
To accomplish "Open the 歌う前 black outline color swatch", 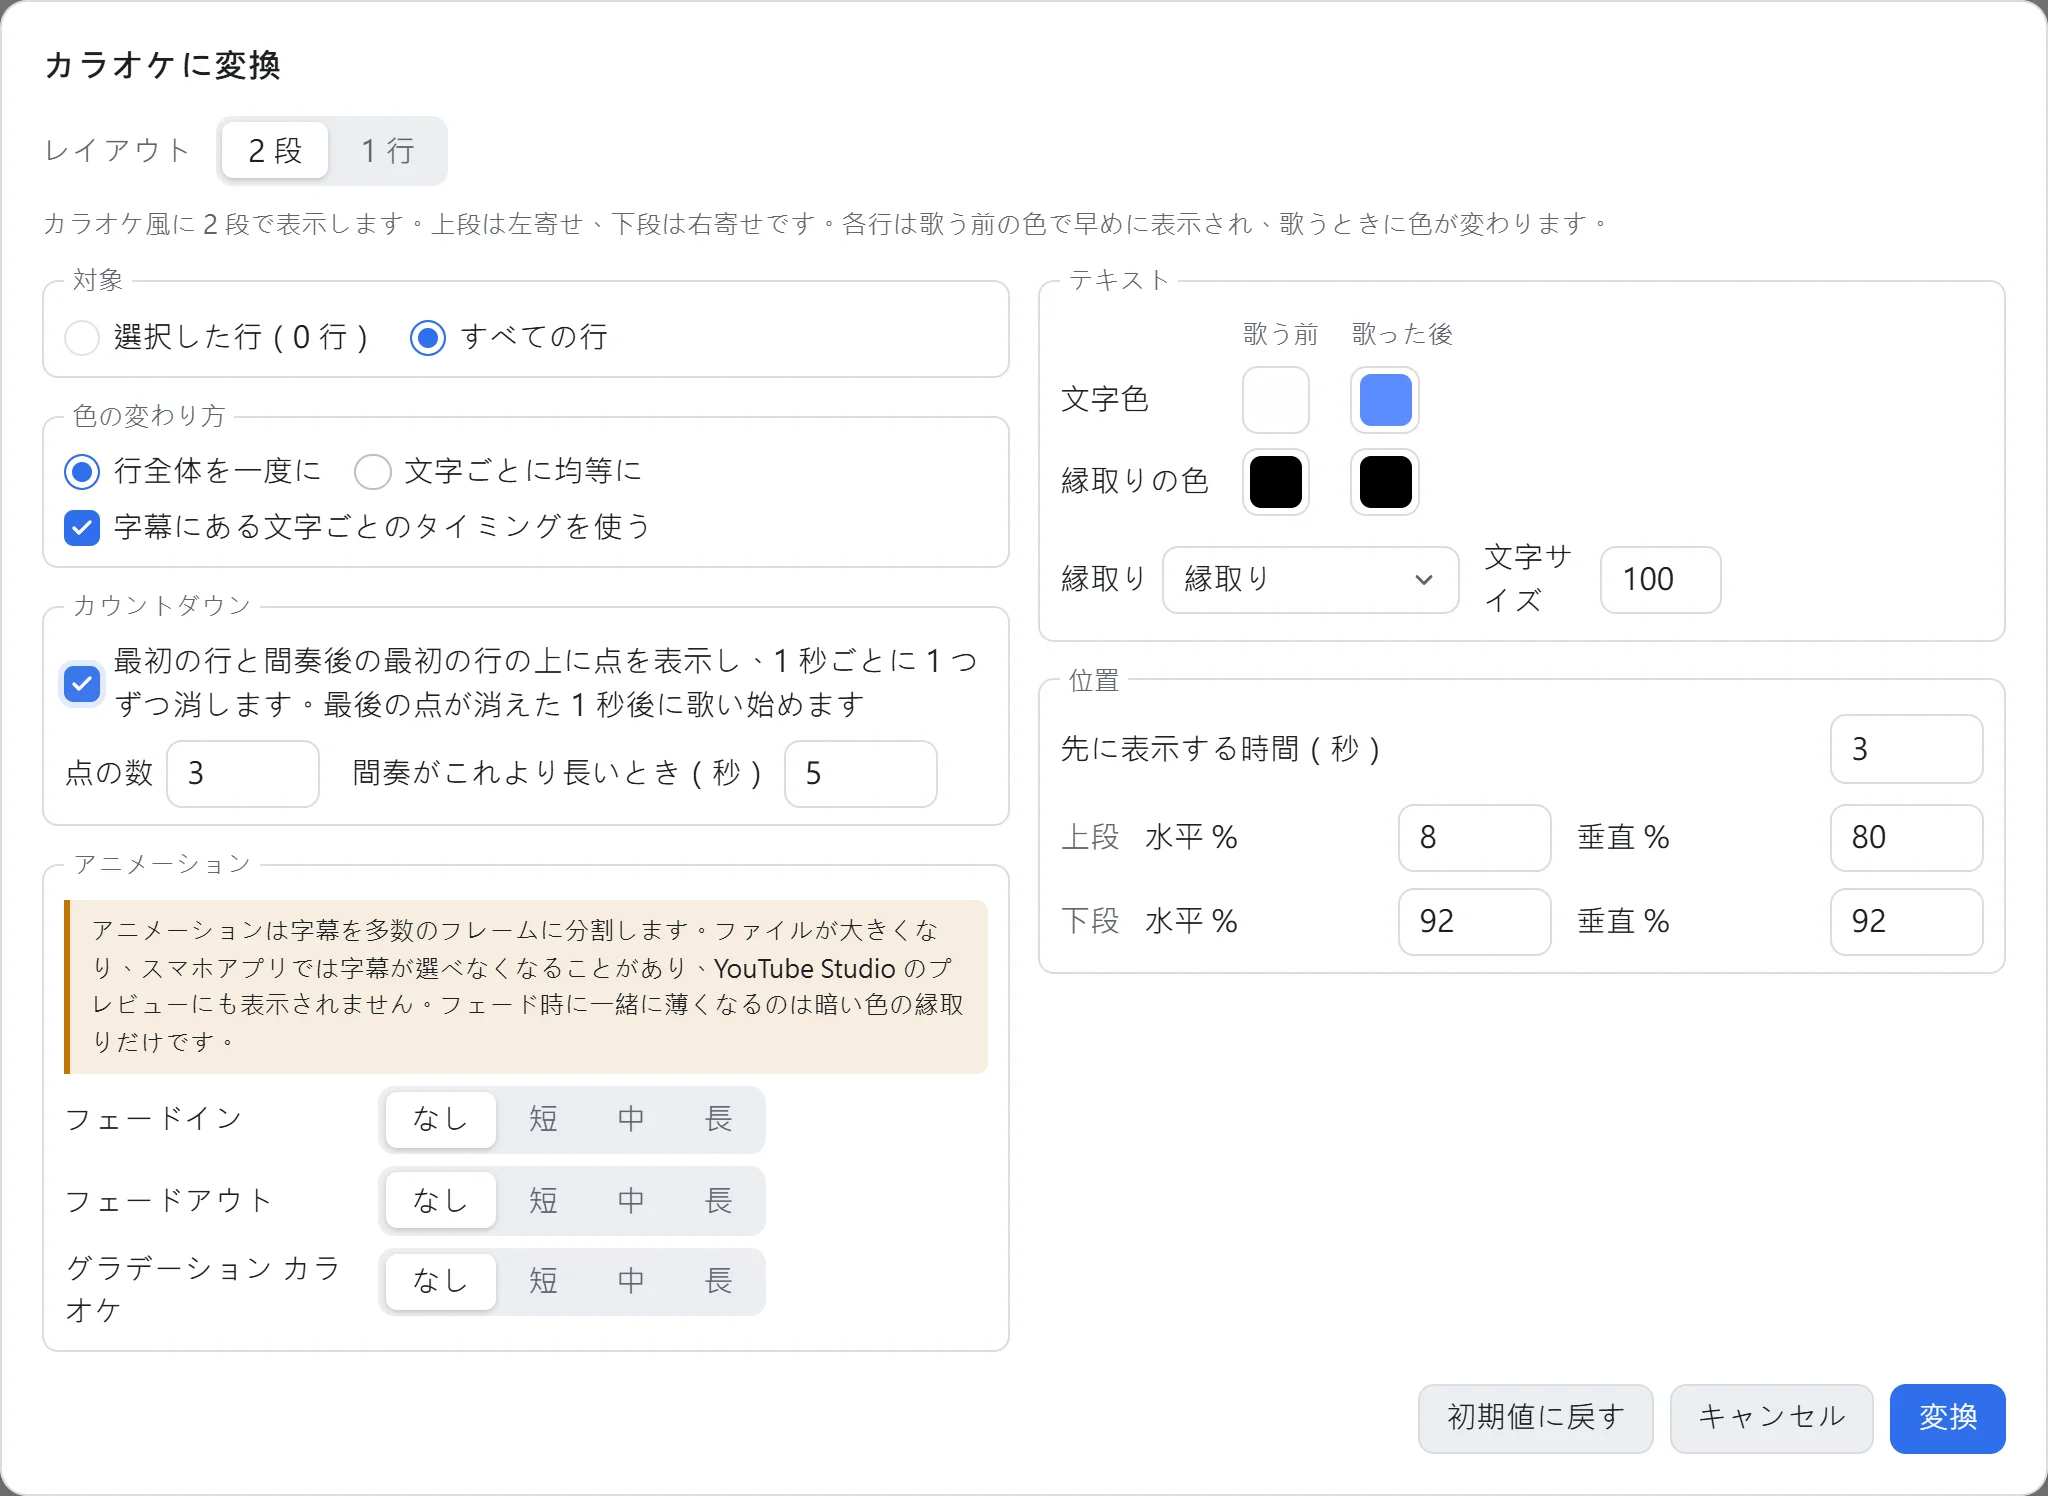I will (1276, 482).
